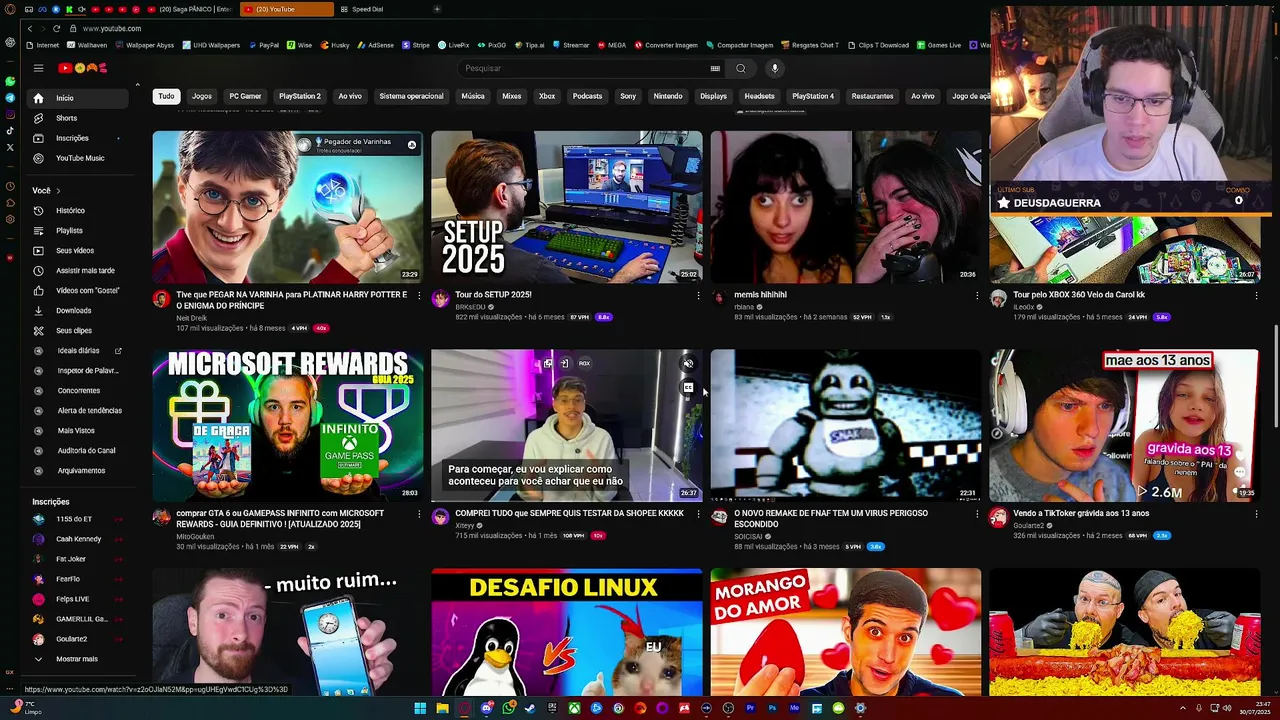Open Vídeos com "Gostei" in the sidebar

(80, 291)
